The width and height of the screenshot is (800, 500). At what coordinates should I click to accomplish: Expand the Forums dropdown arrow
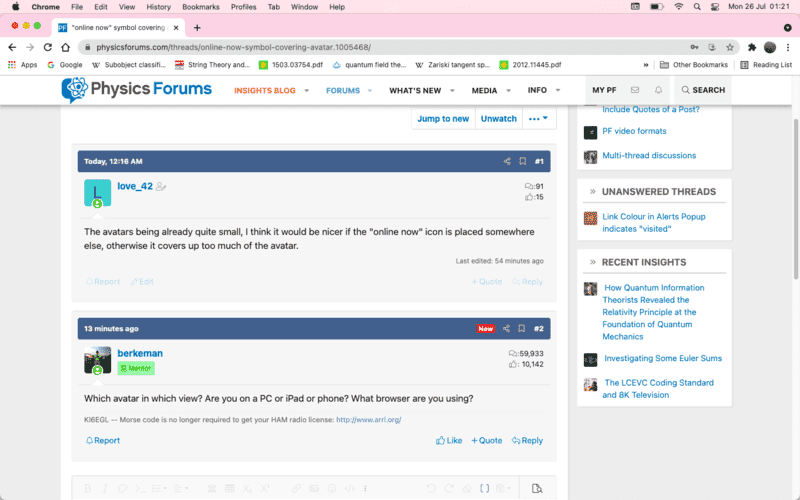point(370,90)
